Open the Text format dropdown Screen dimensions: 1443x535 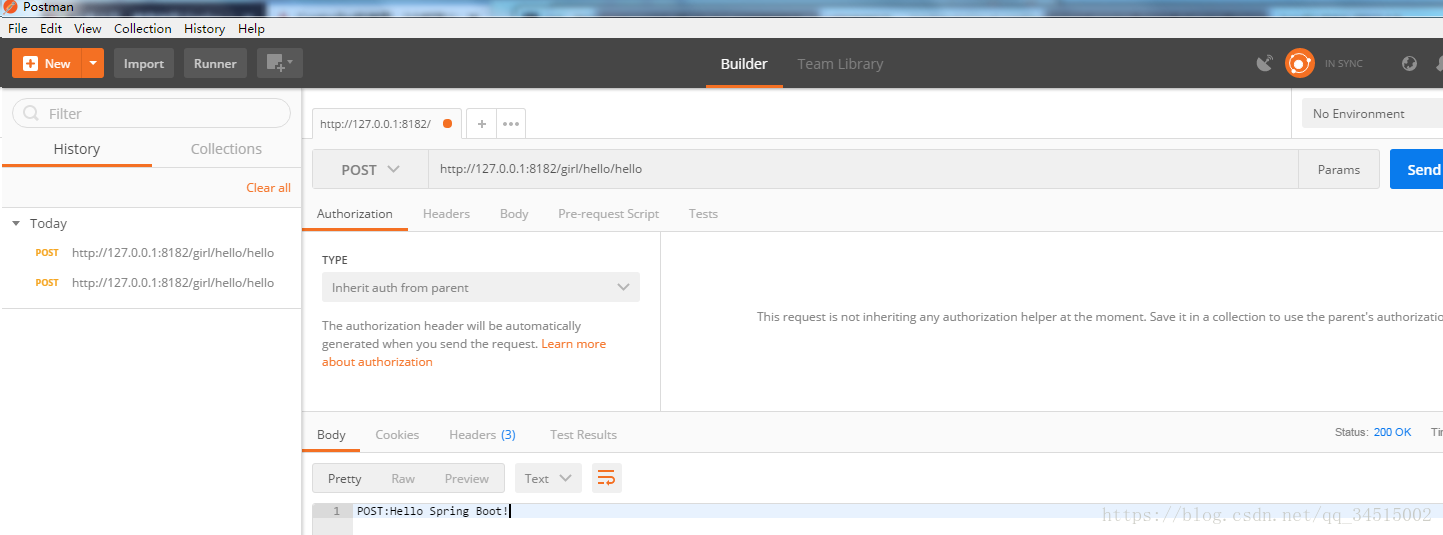click(x=548, y=478)
